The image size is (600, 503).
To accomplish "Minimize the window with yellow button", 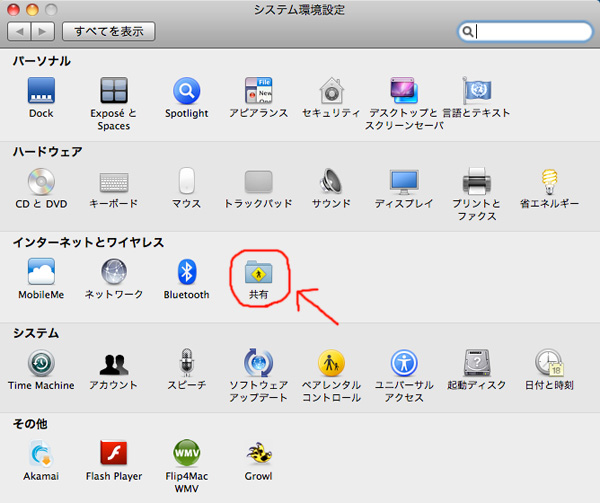I will pos(32,9).
